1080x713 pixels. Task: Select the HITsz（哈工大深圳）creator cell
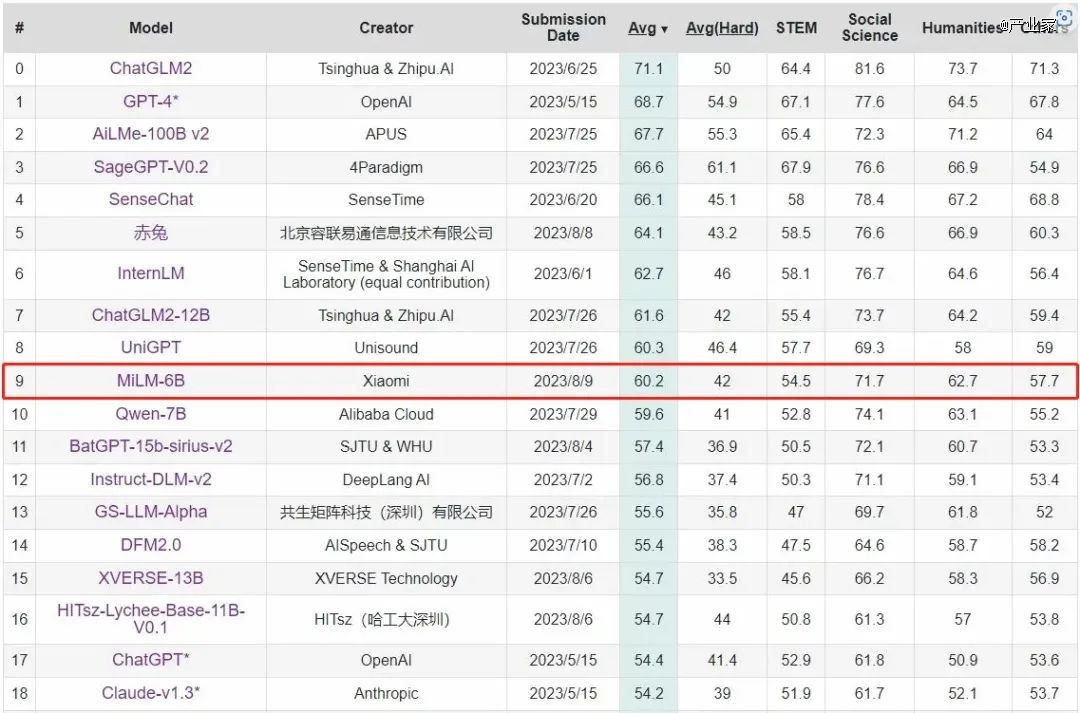point(386,619)
